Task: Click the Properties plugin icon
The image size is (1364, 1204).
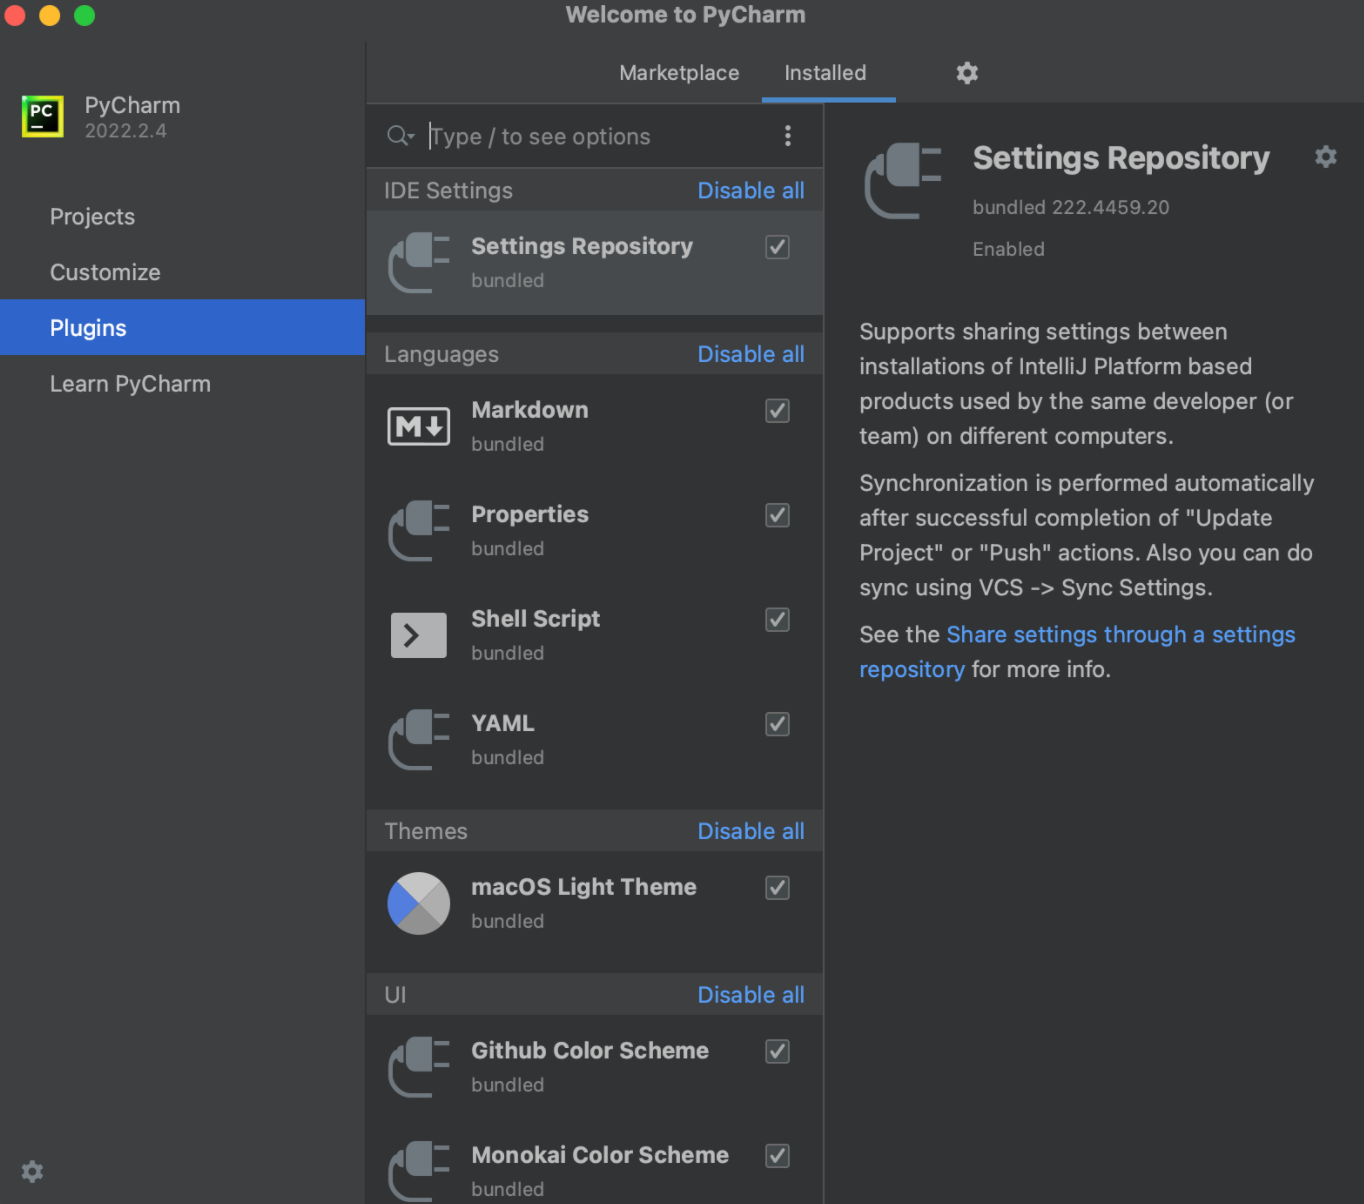Action: click(x=419, y=531)
